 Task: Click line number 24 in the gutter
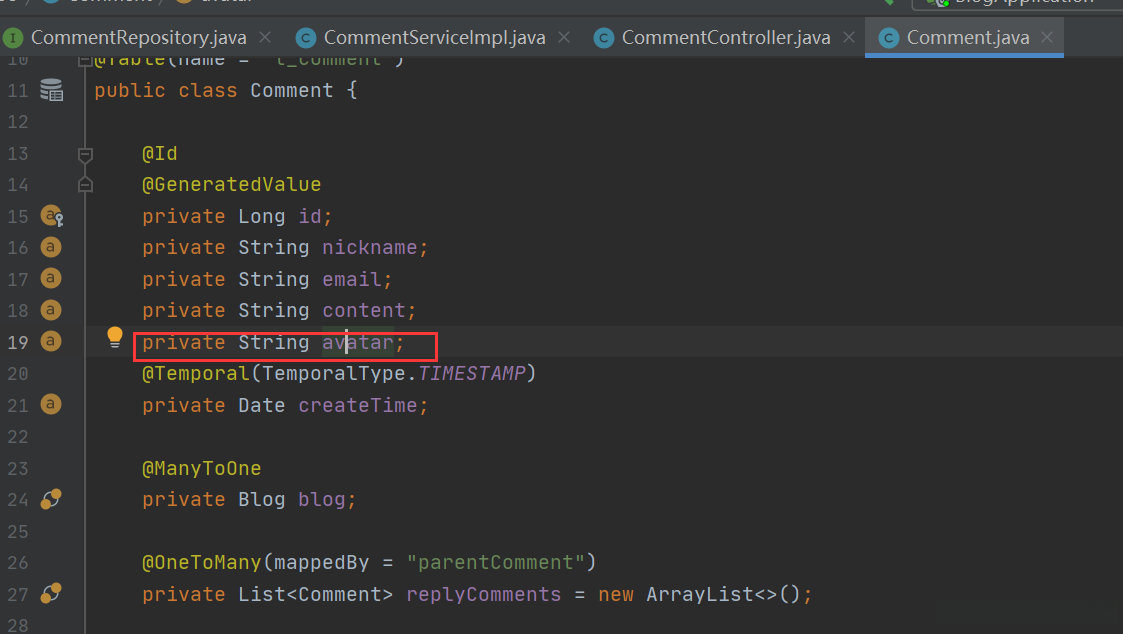18,500
